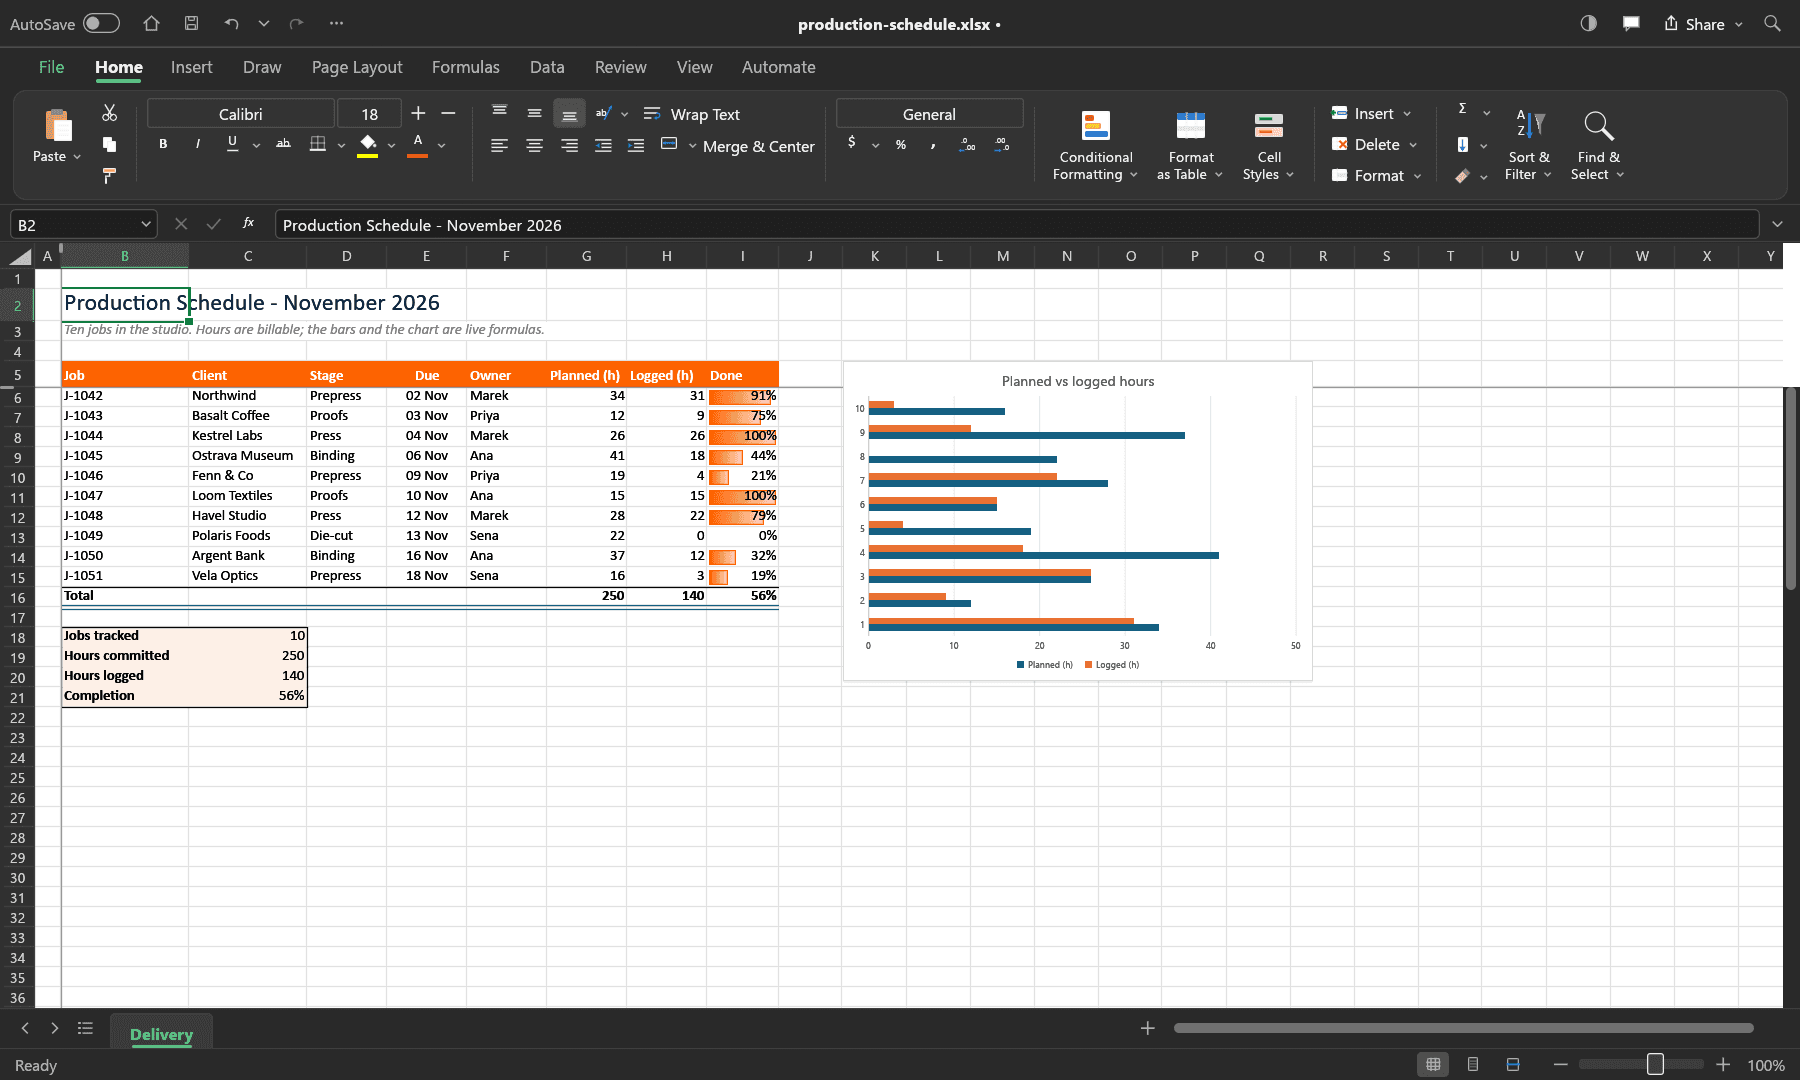Click the Copy icon under Cut
This screenshot has width=1800, height=1080.
click(x=110, y=144)
